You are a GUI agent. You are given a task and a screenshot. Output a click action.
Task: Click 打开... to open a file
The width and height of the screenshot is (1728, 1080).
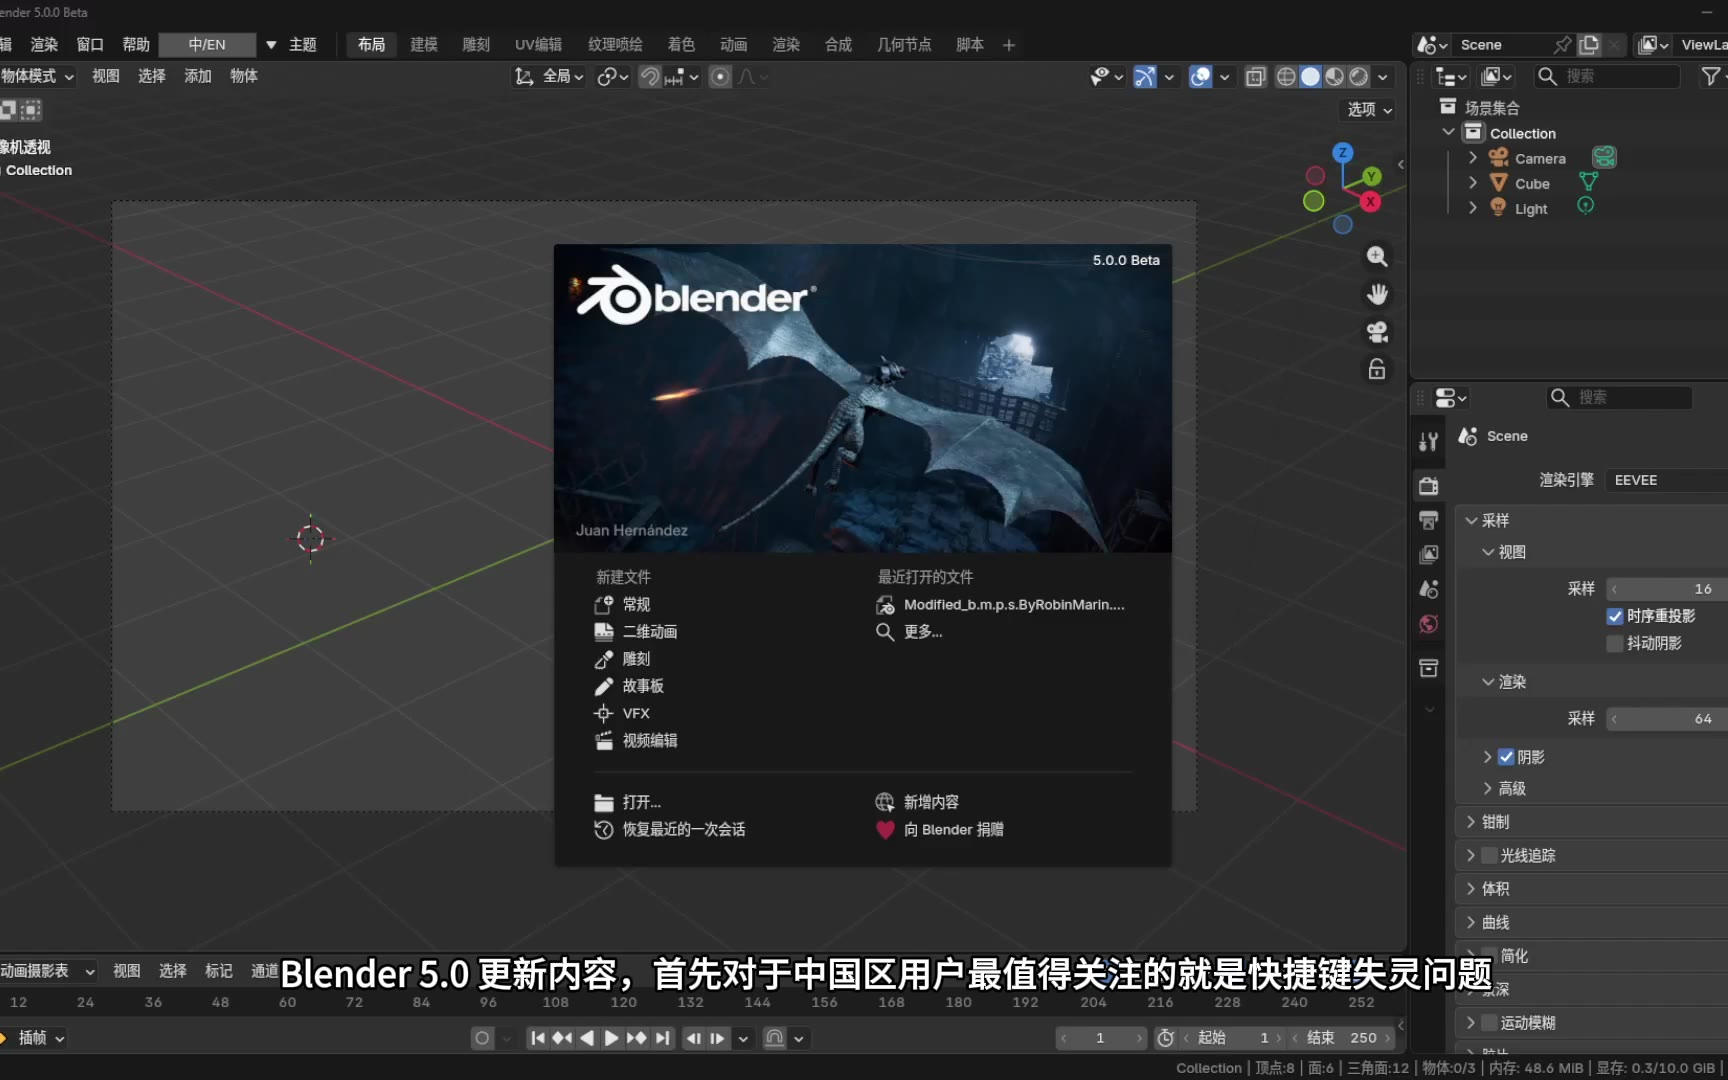click(x=641, y=802)
